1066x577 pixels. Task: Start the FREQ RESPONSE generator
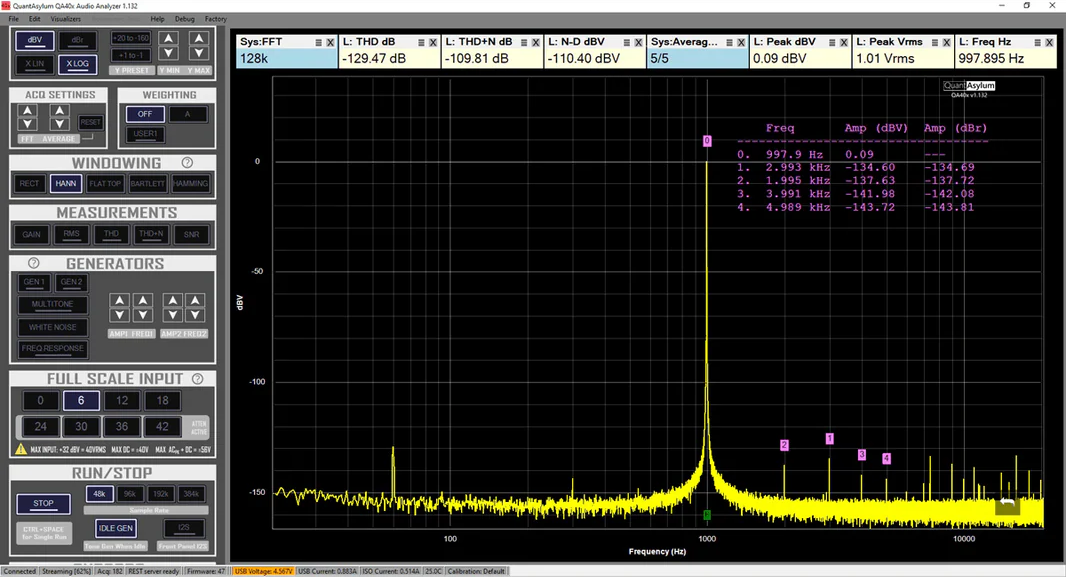(53, 349)
